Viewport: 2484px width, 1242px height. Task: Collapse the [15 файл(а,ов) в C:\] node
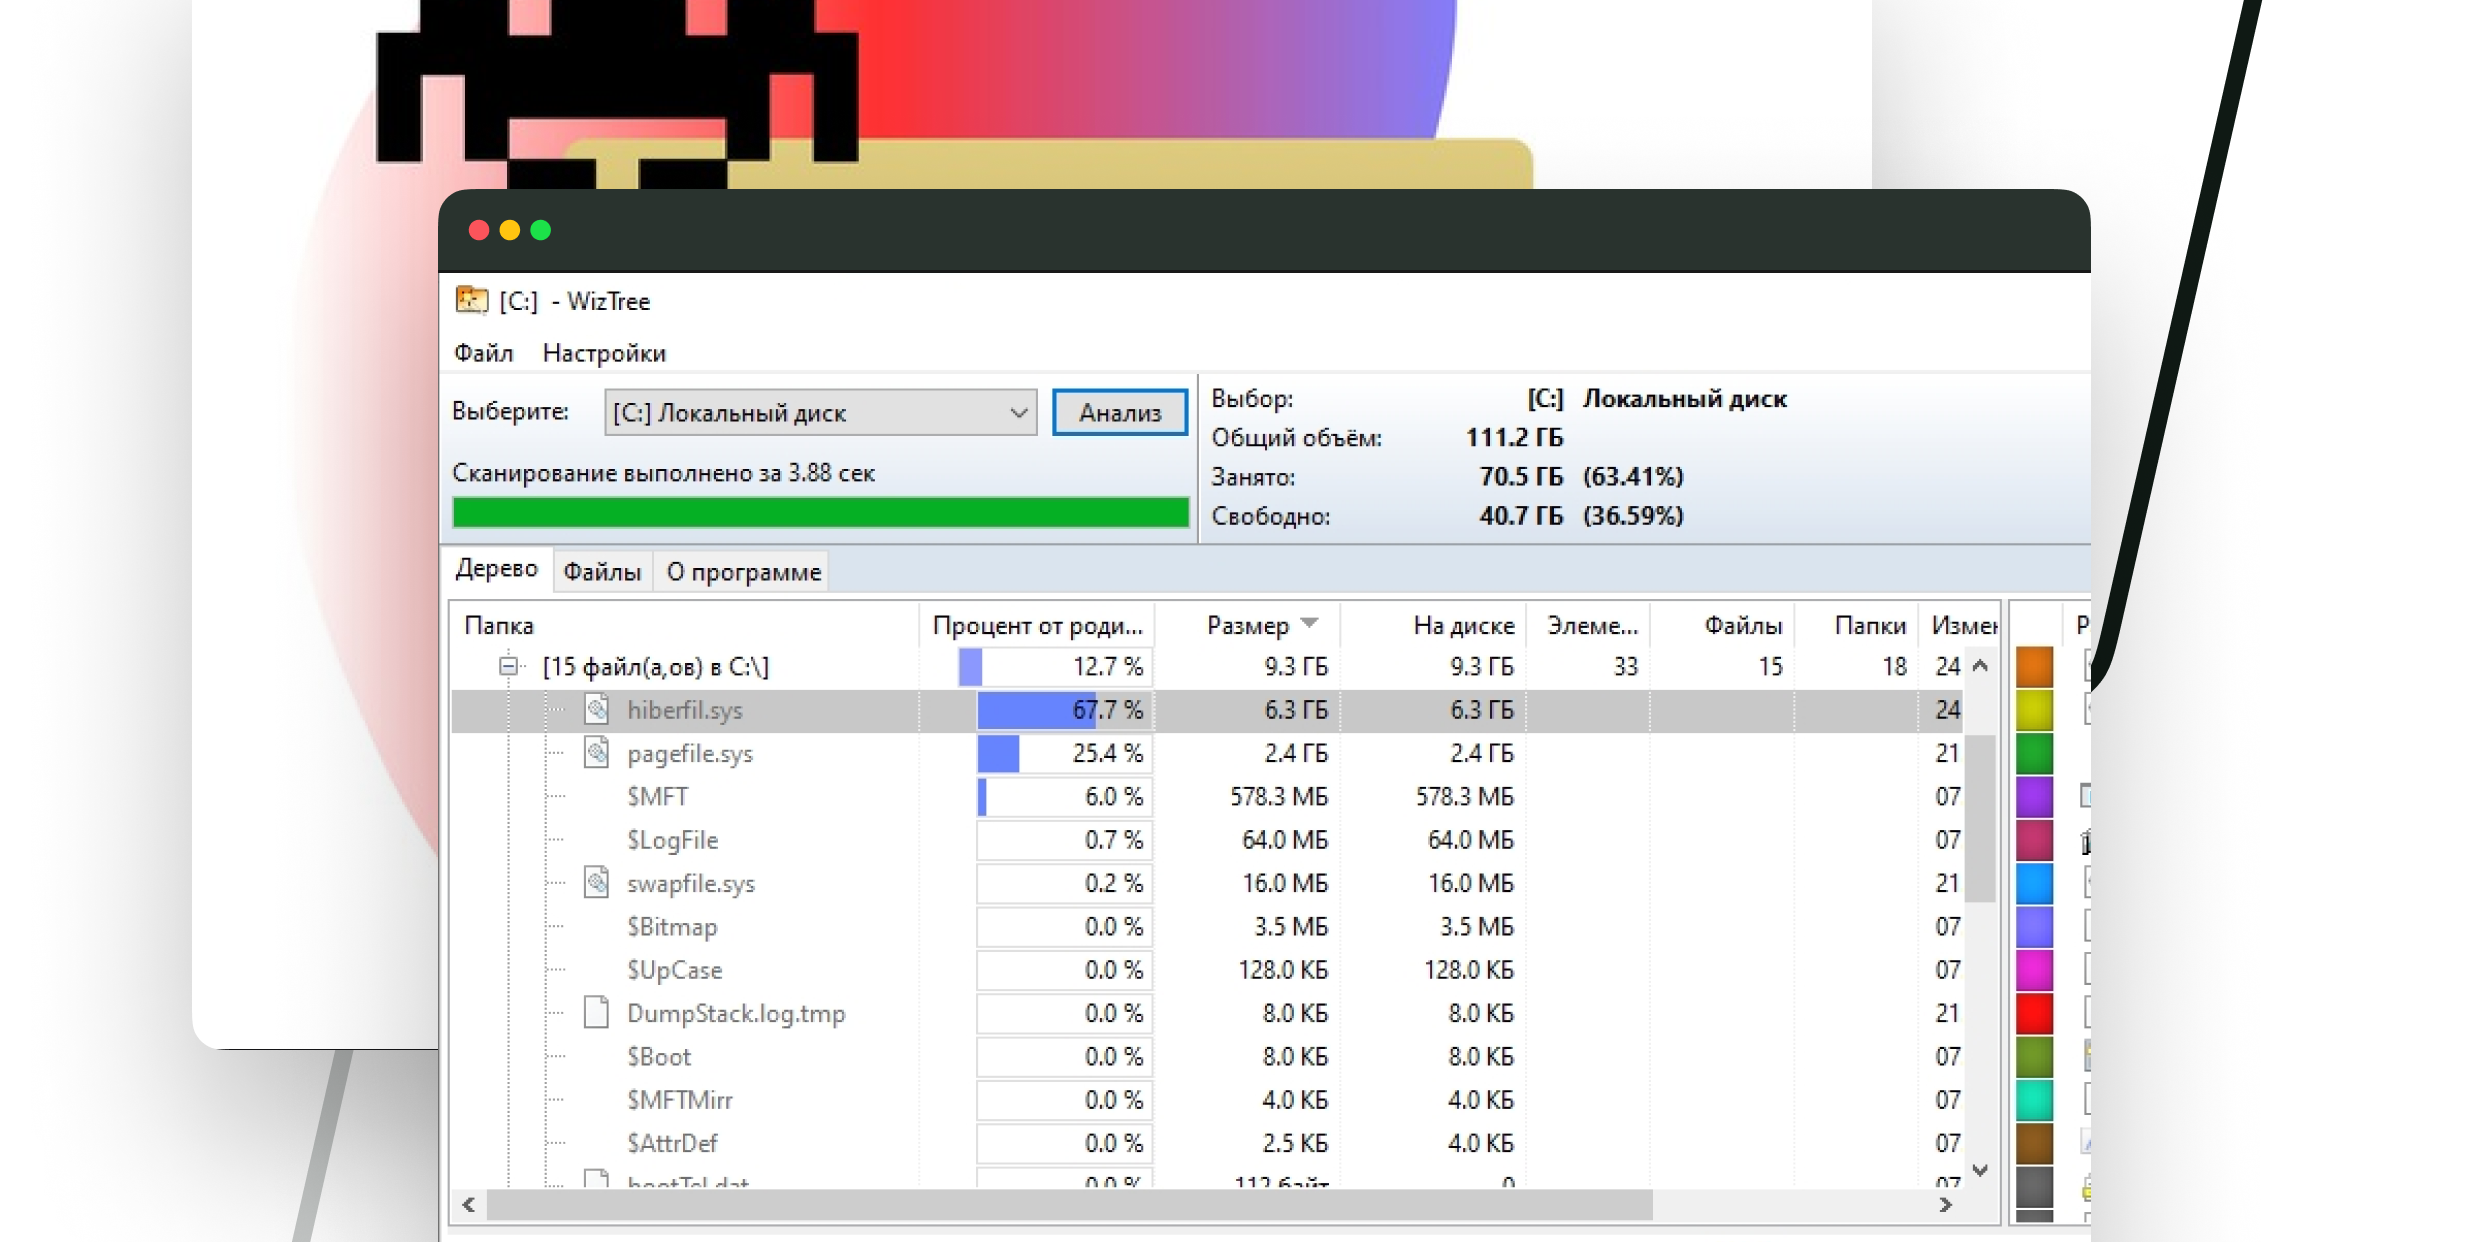pyautogui.click(x=509, y=666)
